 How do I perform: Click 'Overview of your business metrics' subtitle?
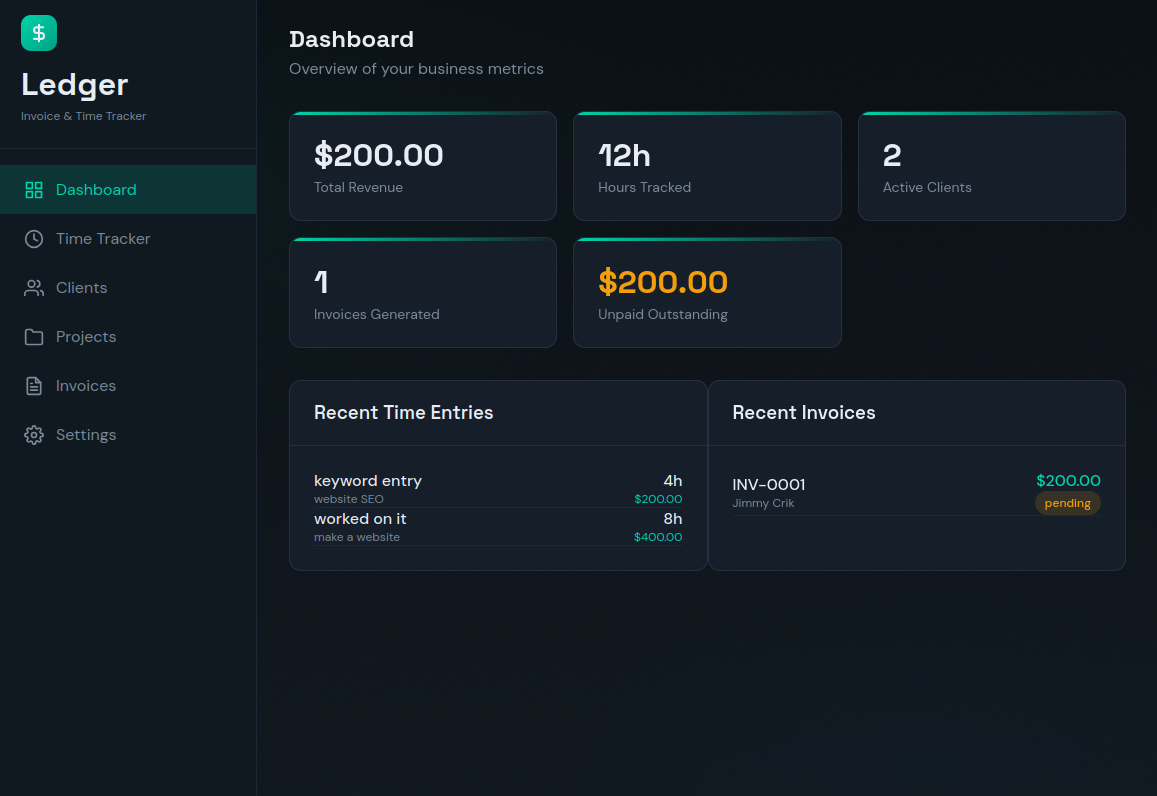point(416,69)
